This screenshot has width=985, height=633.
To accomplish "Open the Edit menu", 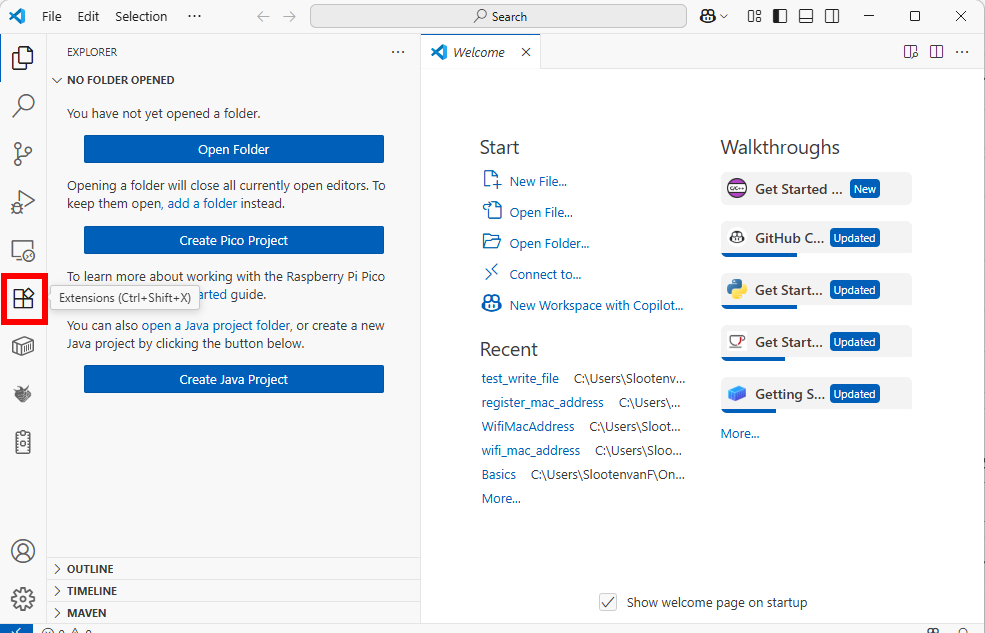I will [88, 16].
